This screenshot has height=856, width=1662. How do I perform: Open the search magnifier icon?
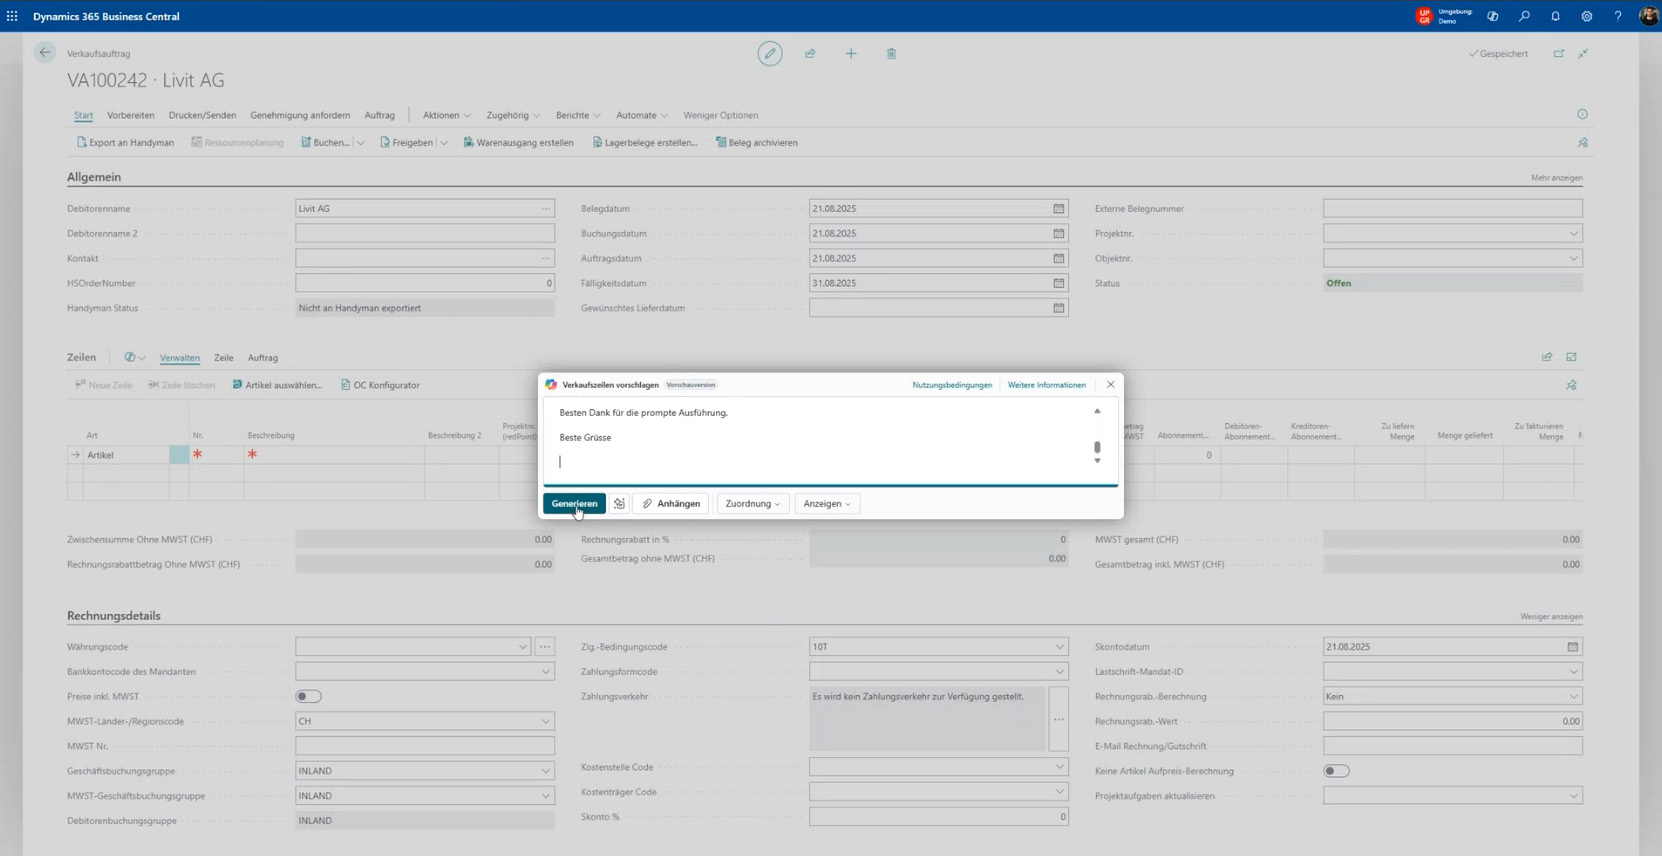click(1524, 16)
